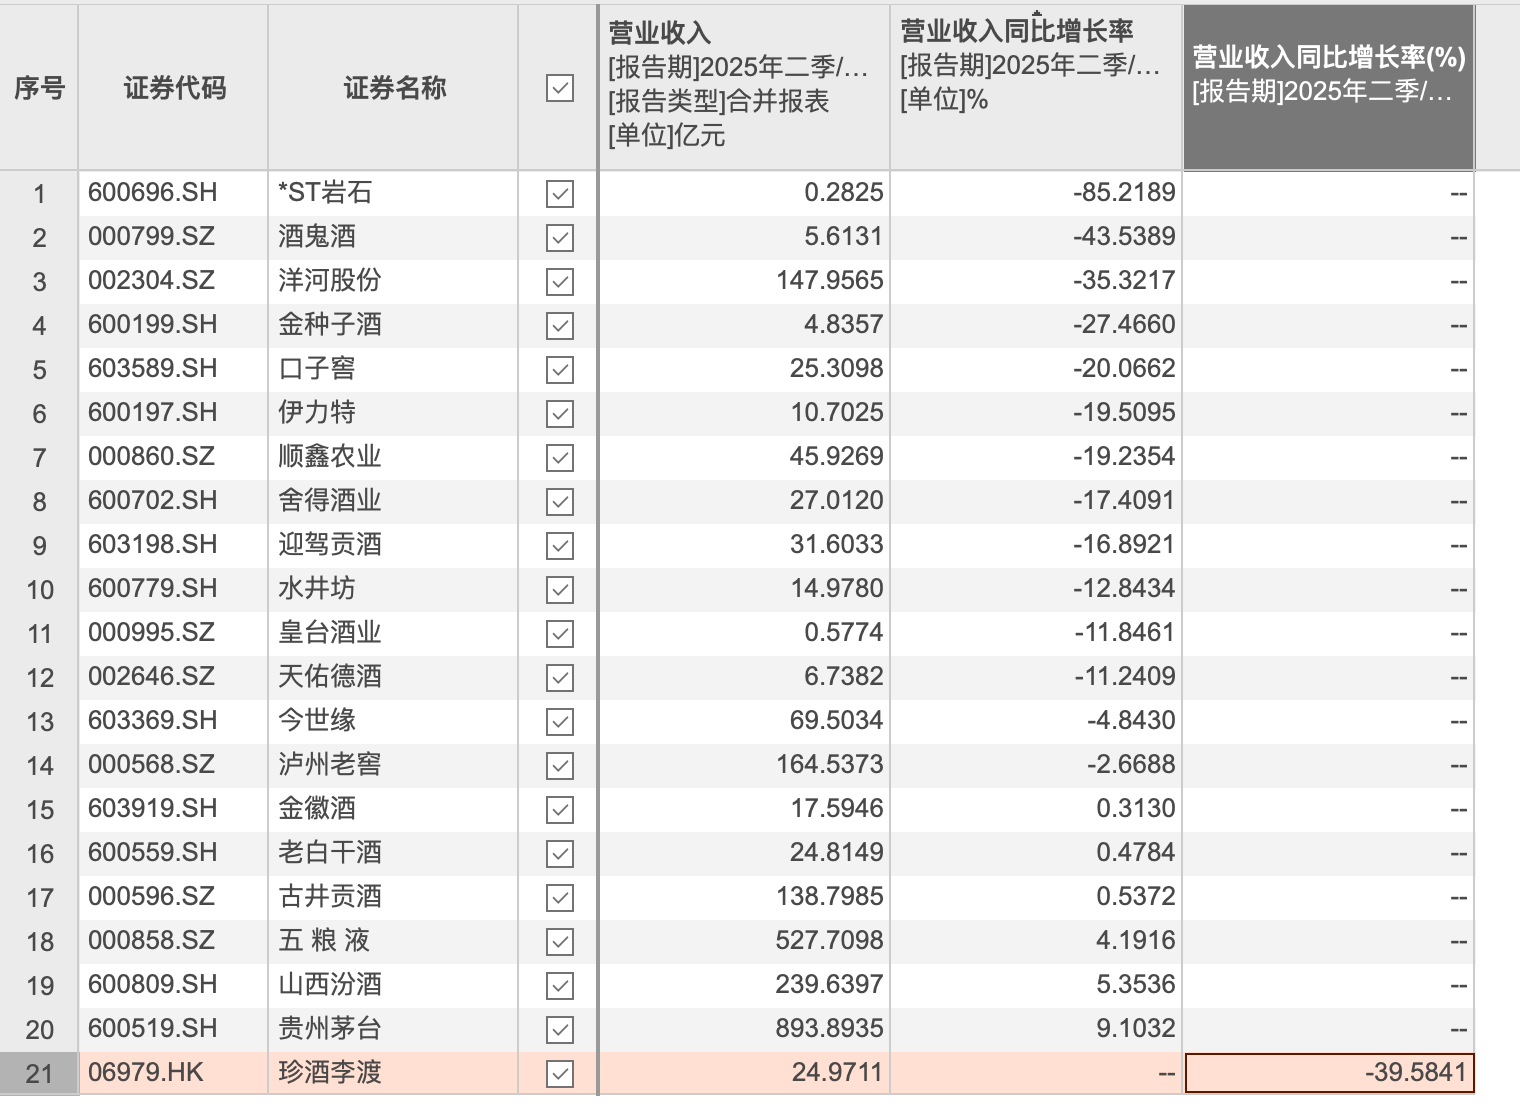Click the highlighted 营业收入同比增长率(%) column header
1520x1106 pixels.
(1328, 86)
